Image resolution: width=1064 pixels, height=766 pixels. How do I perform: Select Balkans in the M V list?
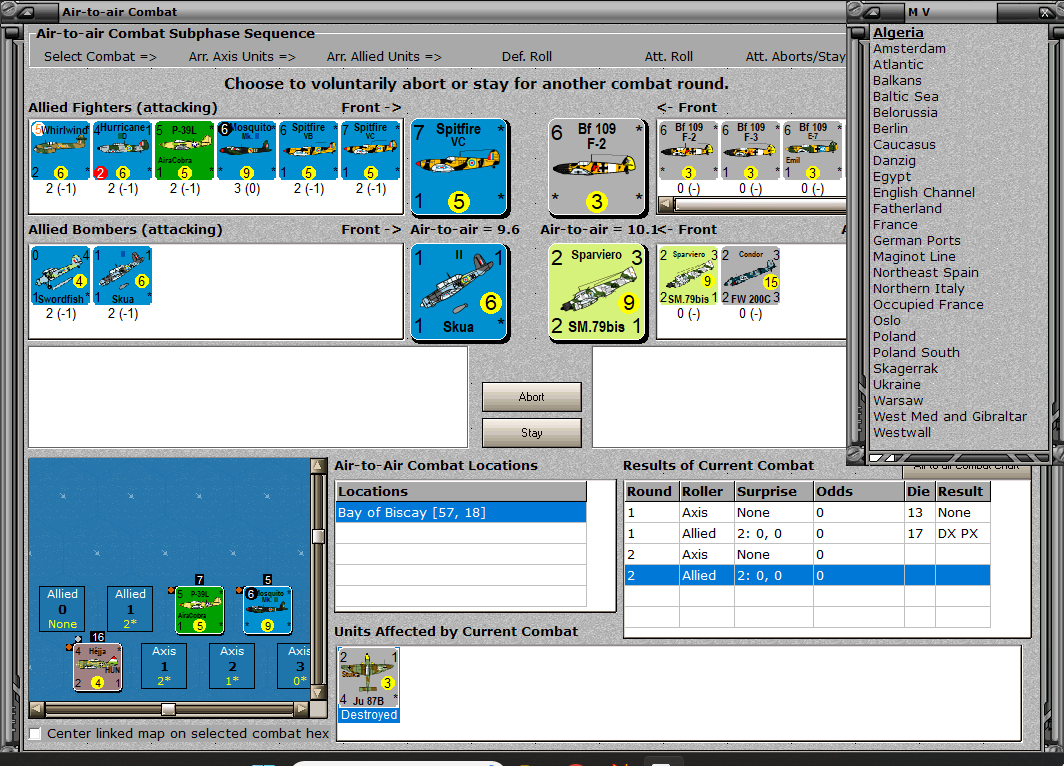point(897,80)
